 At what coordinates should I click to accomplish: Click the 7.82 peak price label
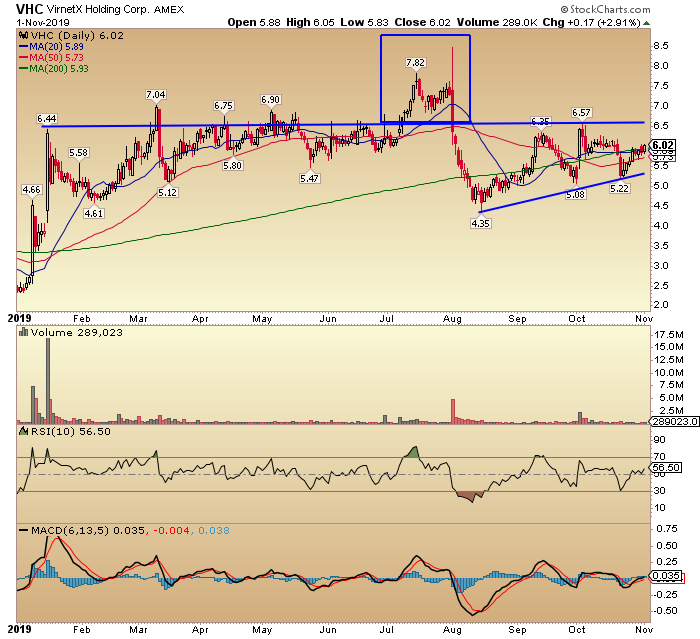click(415, 63)
